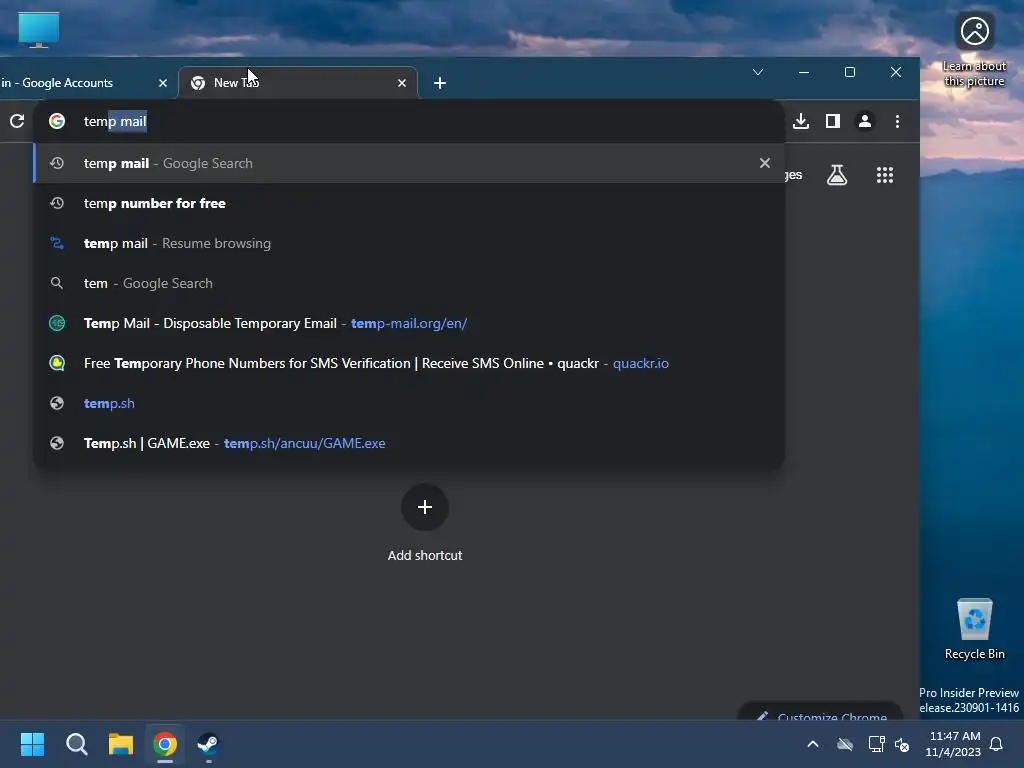Close the New Tab tab

pyautogui.click(x=402, y=83)
